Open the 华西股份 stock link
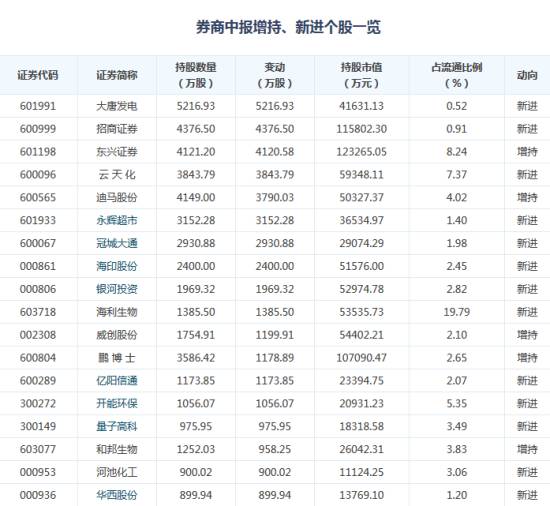The height and width of the screenshot is (506, 550). [117, 495]
